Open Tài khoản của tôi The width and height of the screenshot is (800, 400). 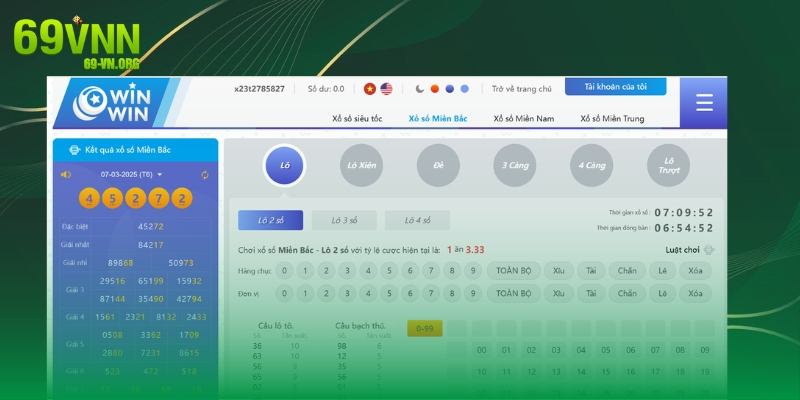tap(615, 87)
